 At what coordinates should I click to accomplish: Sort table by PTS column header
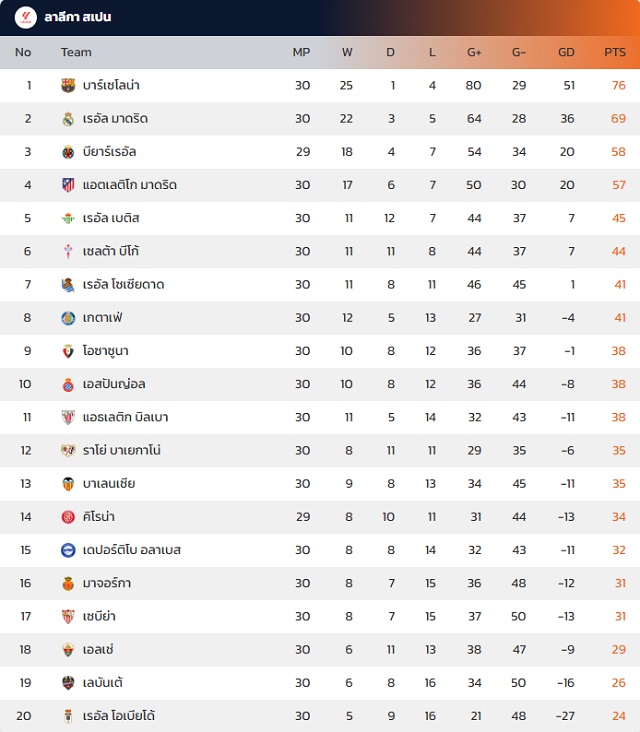[615, 52]
